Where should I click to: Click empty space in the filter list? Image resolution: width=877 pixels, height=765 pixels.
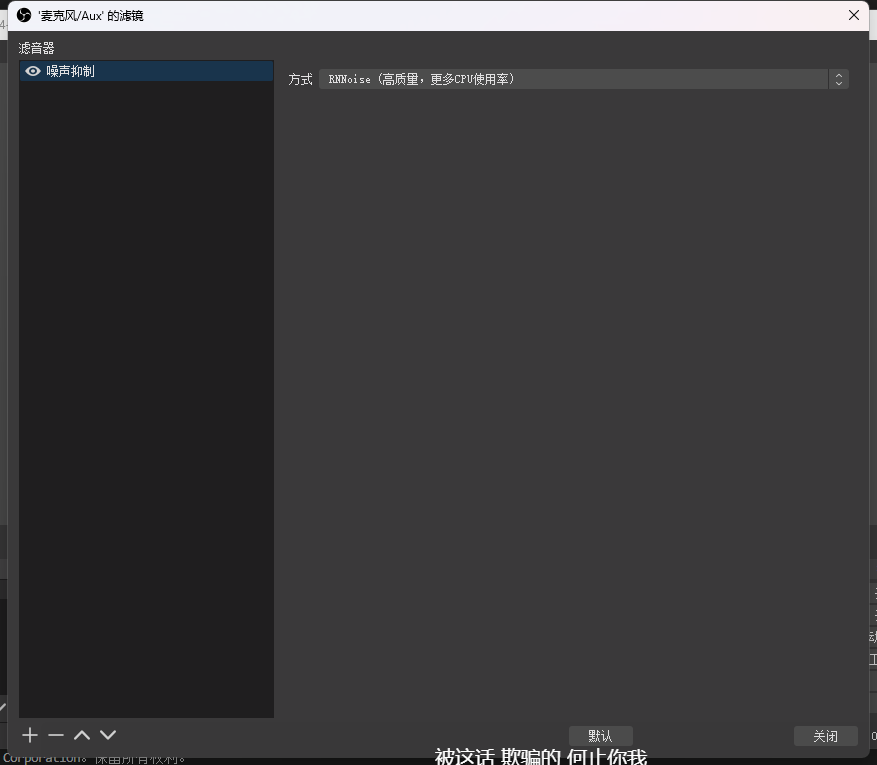pos(146,400)
